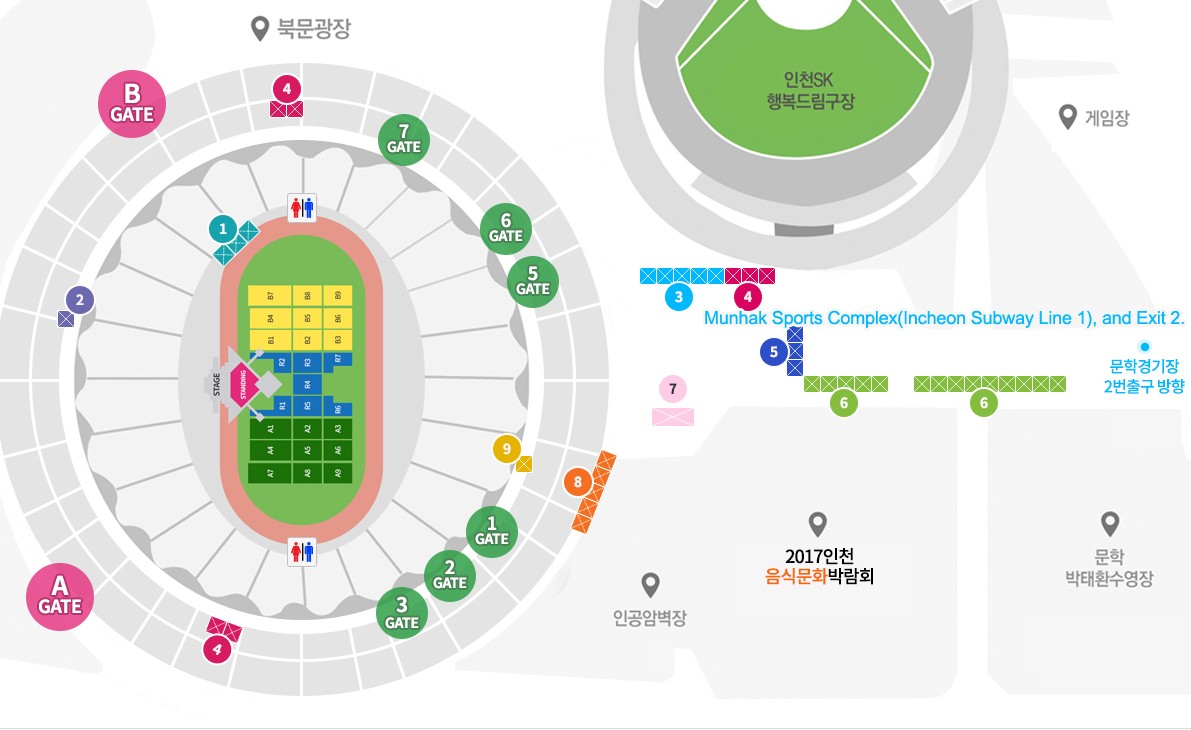The height and width of the screenshot is (730, 1191).
Task: Click the pink A GATE marker
Action: 60,597
